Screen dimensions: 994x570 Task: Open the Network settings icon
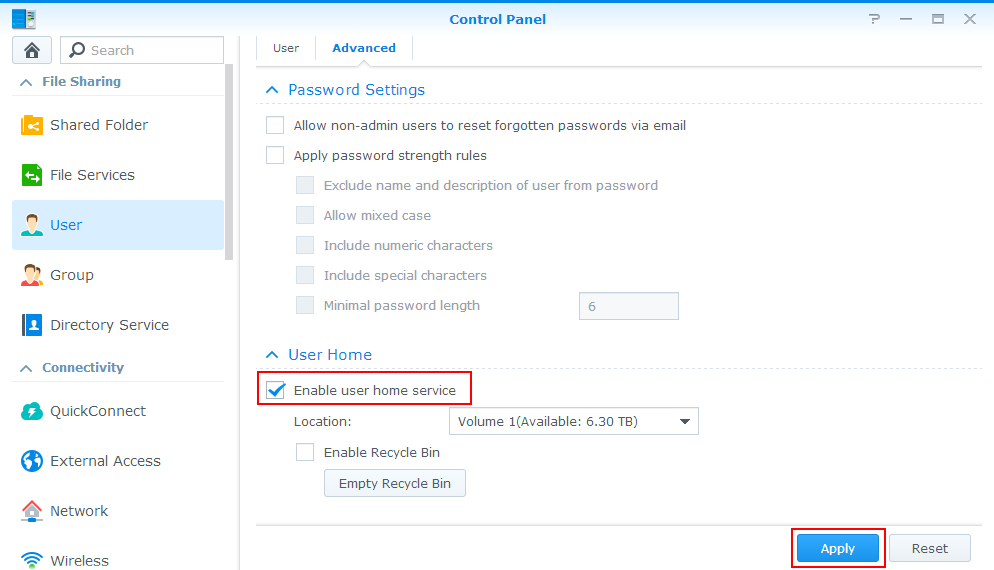(x=32, y=511)
